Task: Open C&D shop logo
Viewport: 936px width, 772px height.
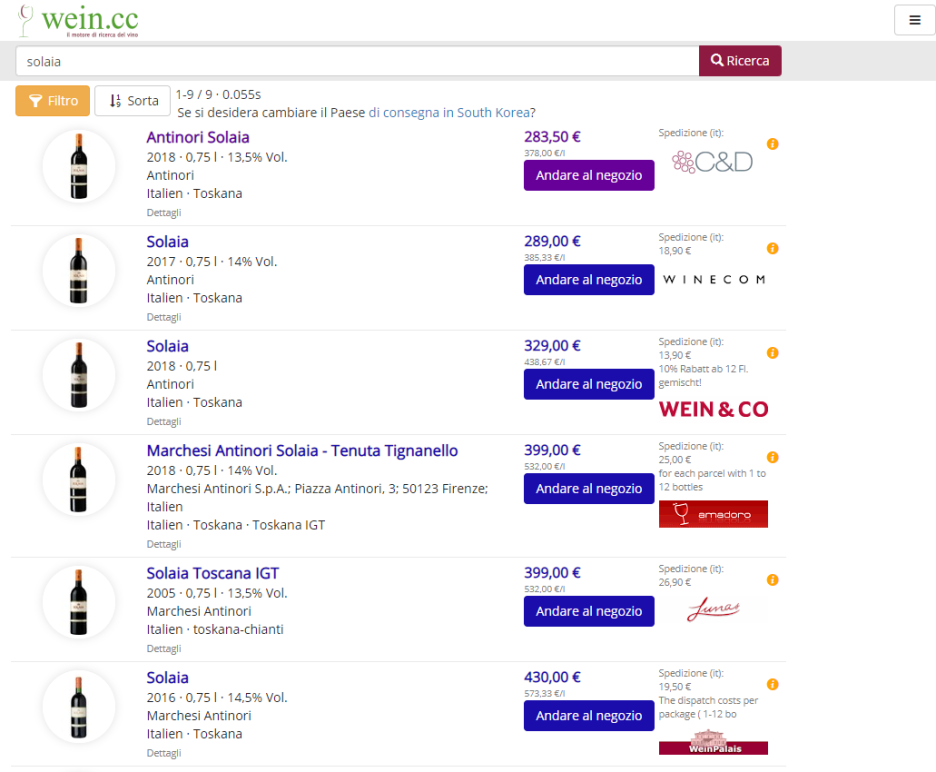Action: click(x=712, y=162)
